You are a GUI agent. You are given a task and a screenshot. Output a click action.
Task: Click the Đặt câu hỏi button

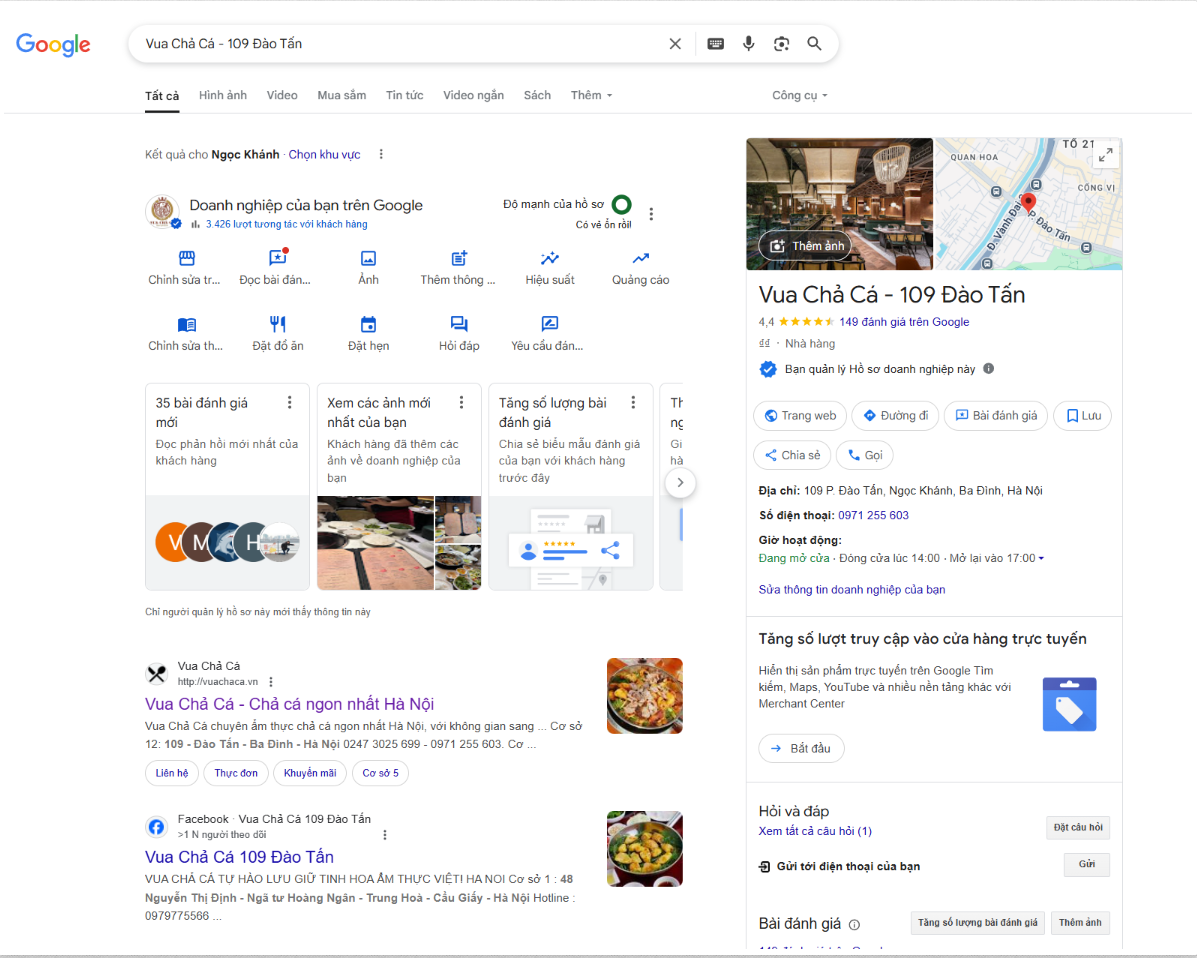(1077, 827)
